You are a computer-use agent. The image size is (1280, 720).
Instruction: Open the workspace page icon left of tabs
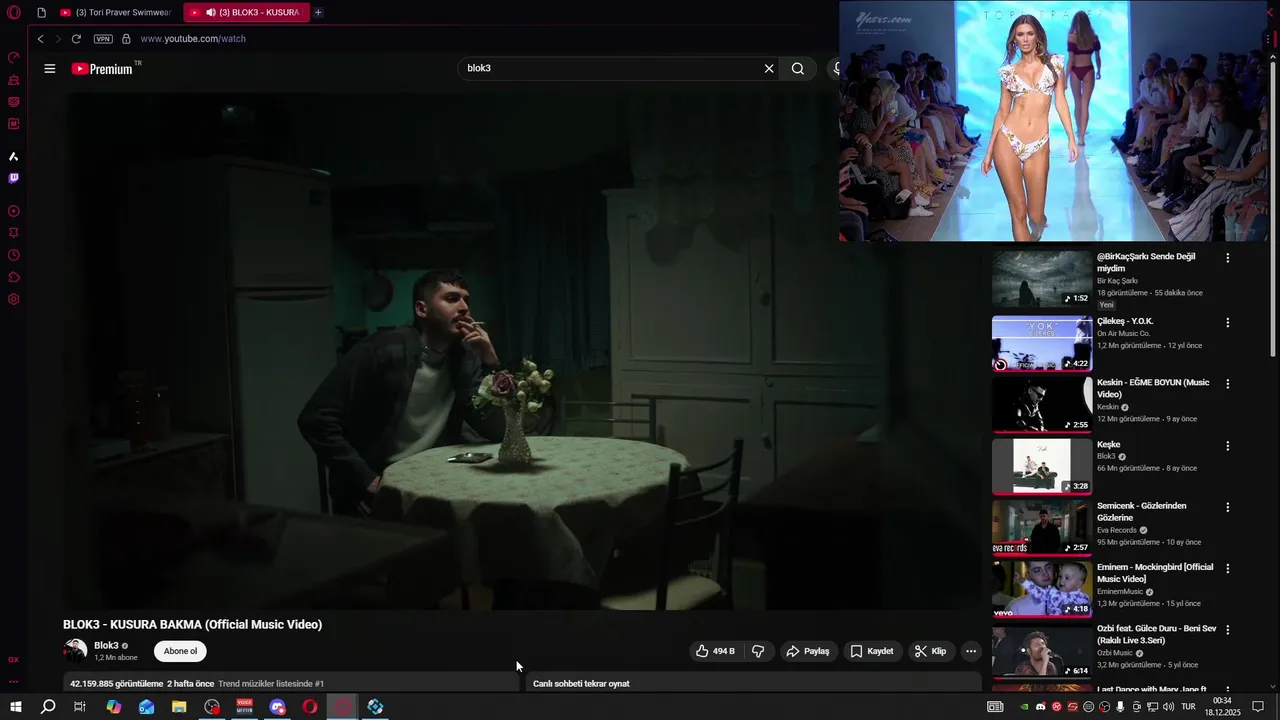[x=41, y=13]
